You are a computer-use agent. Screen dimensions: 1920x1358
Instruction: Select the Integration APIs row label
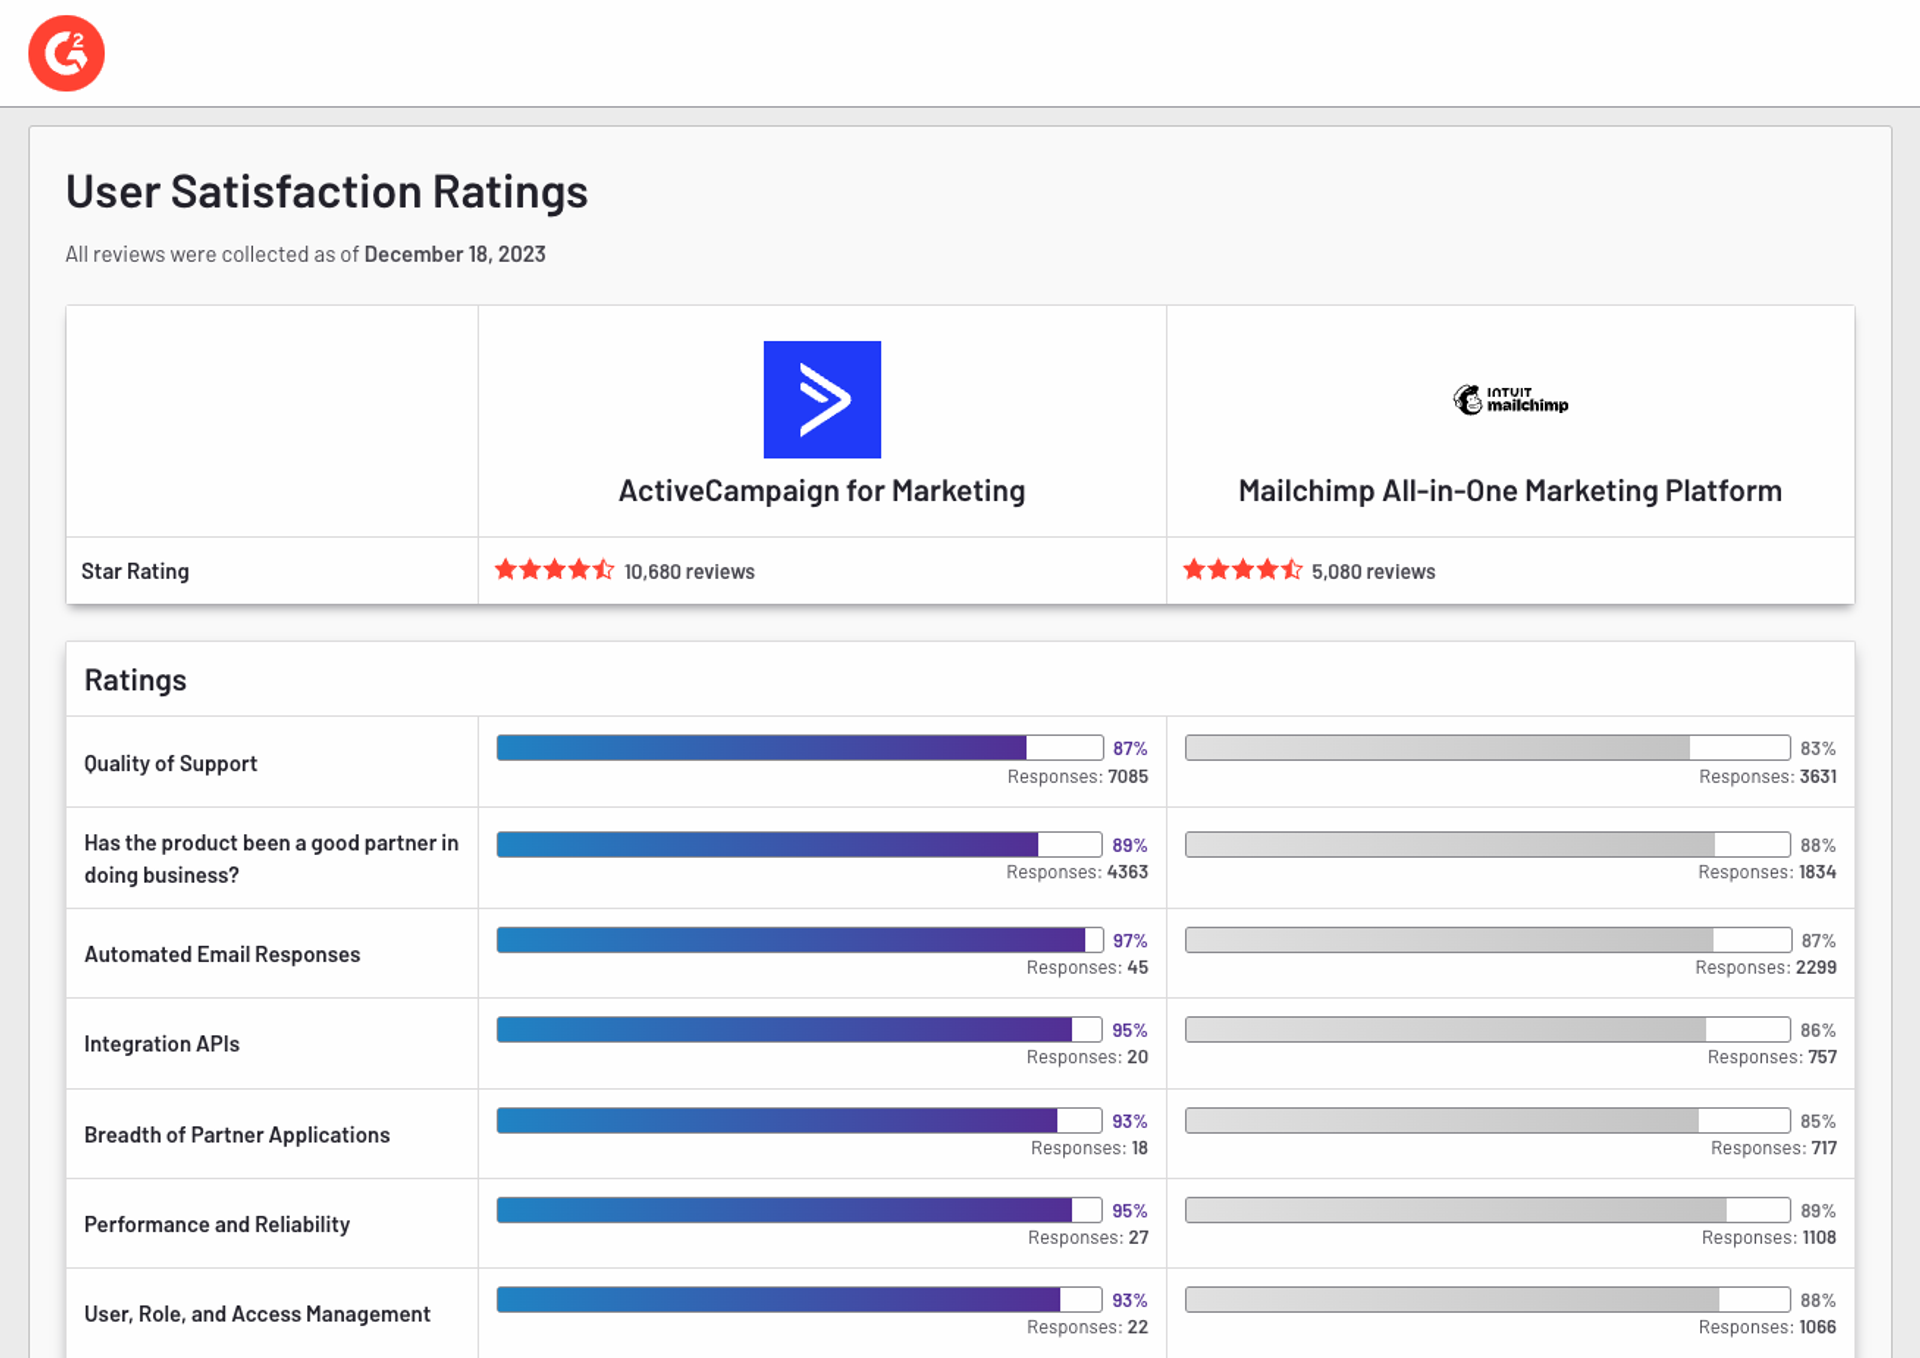[162, 1044]
